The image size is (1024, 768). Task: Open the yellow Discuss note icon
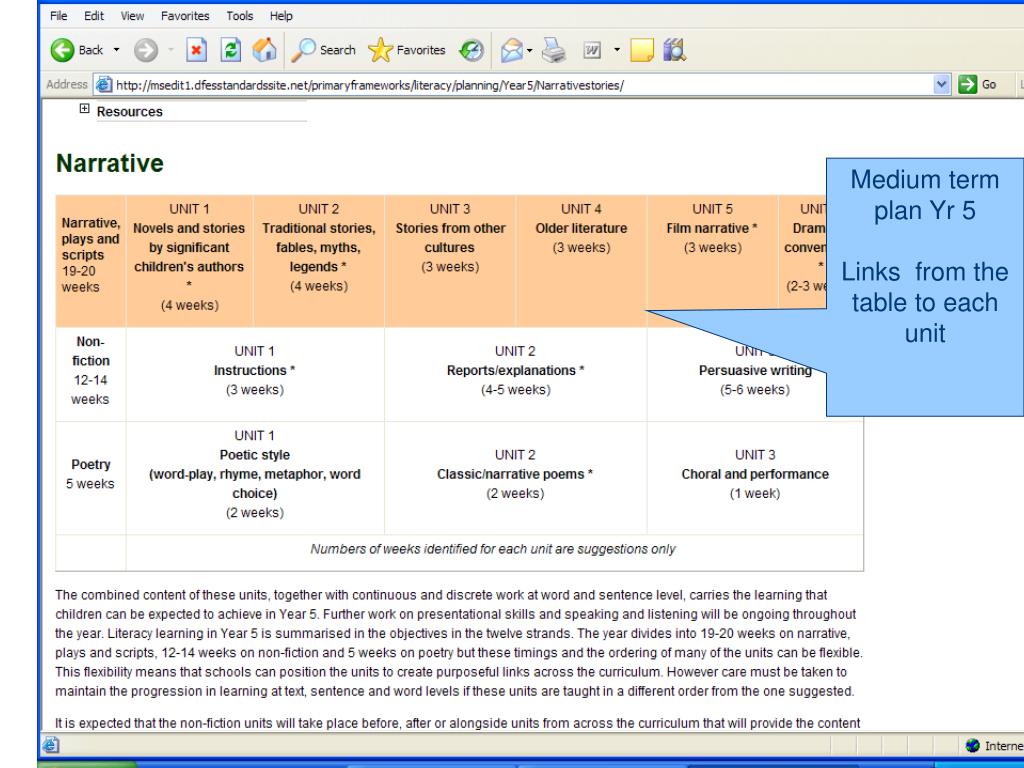641,50
